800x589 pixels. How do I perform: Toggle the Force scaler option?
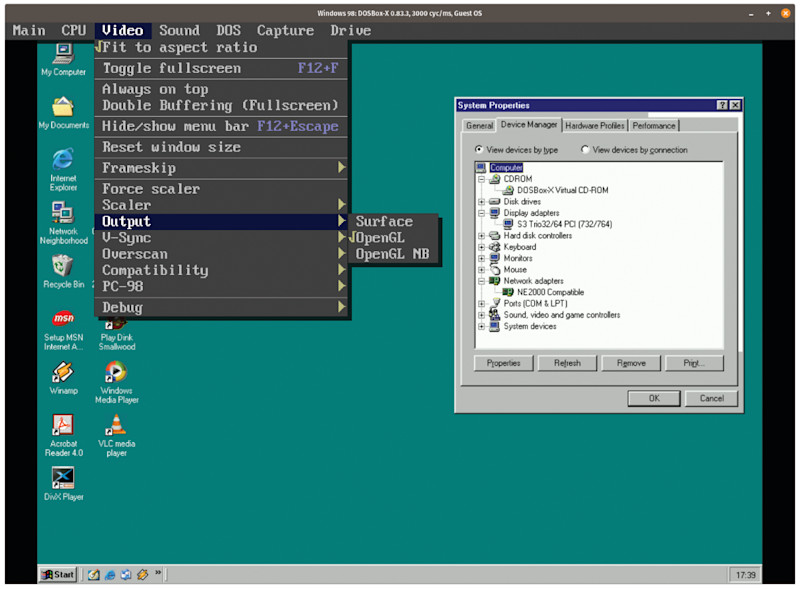tap(221, 189)
